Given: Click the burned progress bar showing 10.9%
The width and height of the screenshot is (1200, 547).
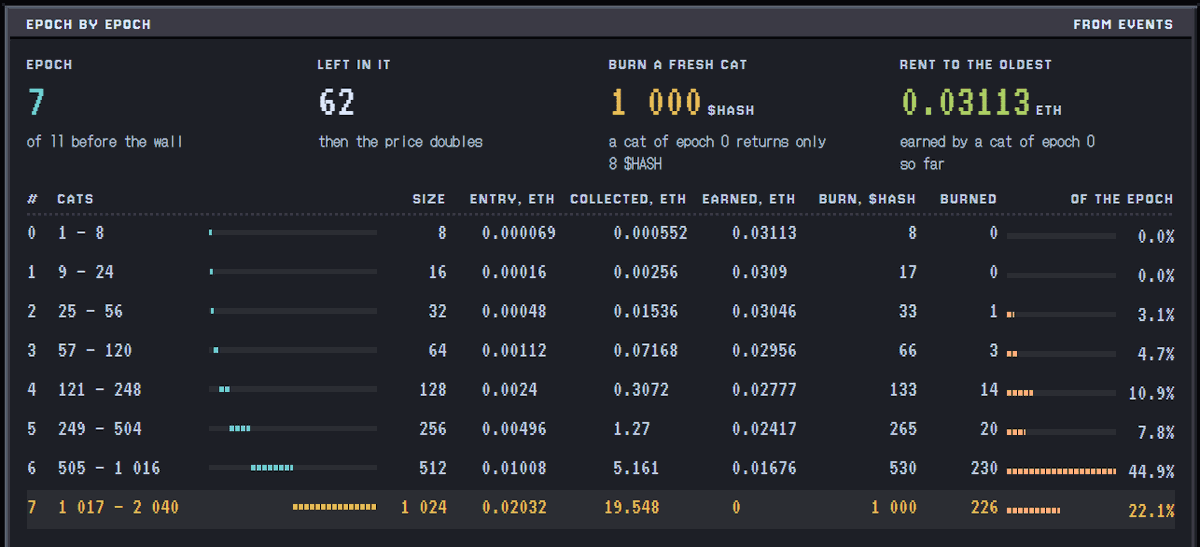Looking at the screenshot, I should [x=1061, y=391].
